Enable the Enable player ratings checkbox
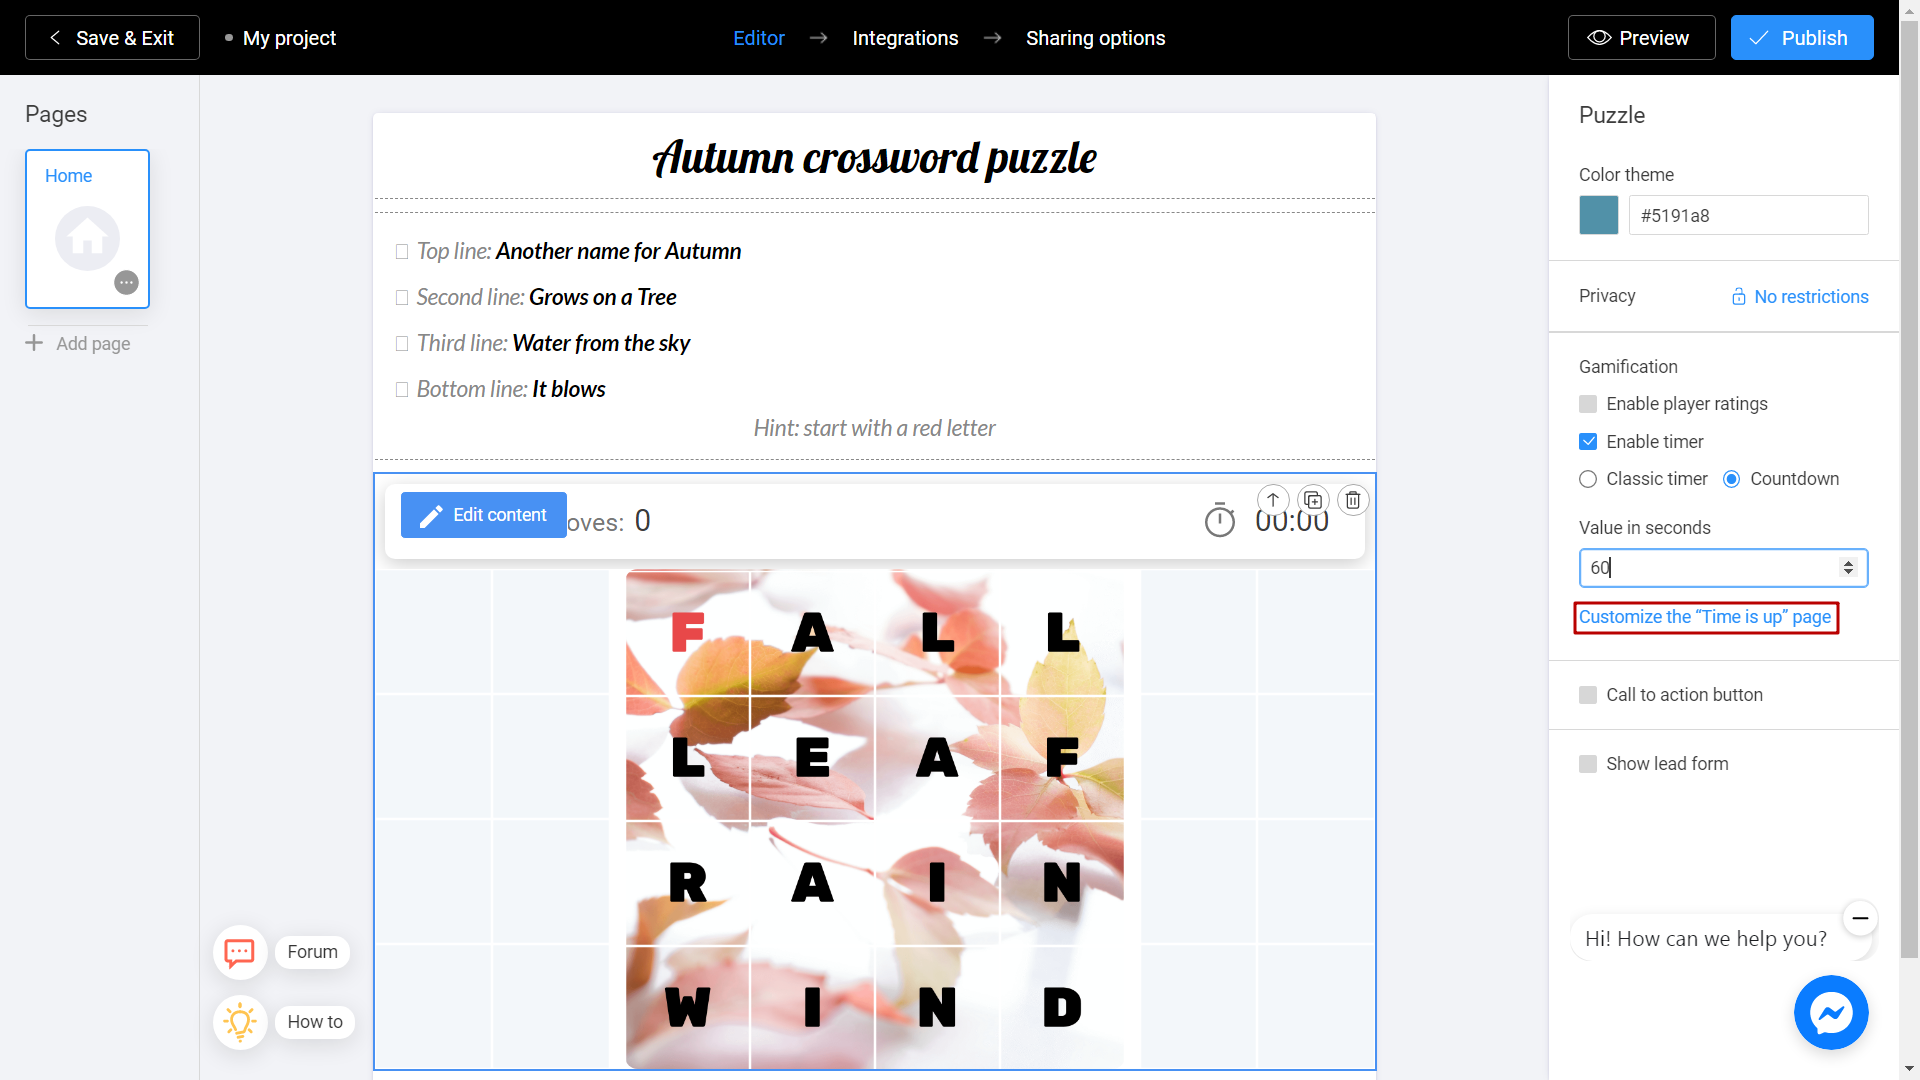The width and height of the screenshot is (1920, 1080). [1589, 402]
